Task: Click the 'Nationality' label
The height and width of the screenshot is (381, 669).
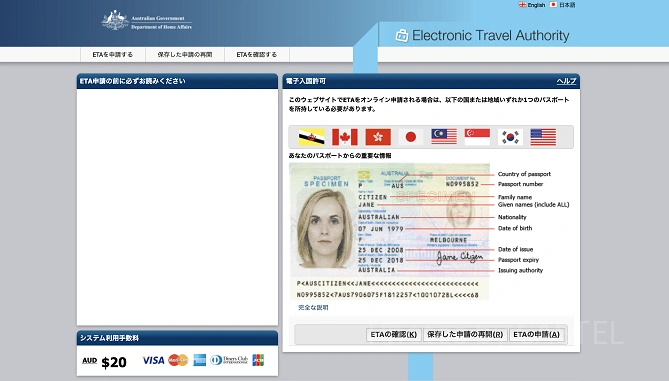Action: coord(512,217)
